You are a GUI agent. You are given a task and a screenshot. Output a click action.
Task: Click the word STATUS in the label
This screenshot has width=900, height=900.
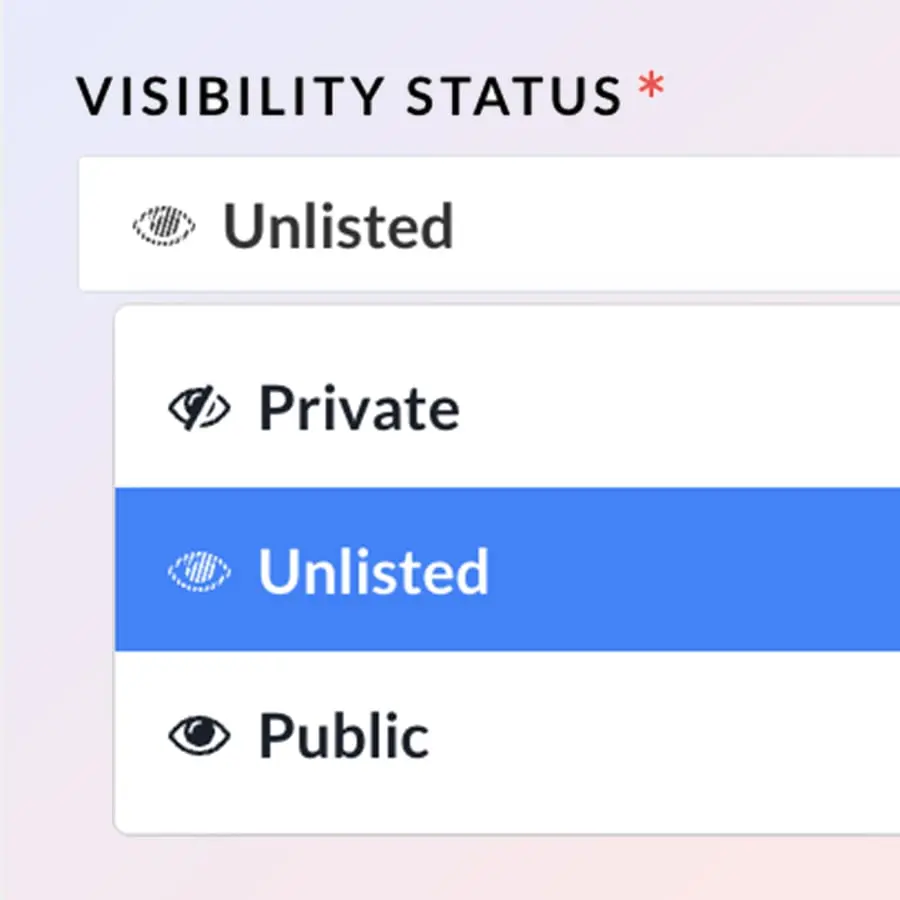[515, 96]
